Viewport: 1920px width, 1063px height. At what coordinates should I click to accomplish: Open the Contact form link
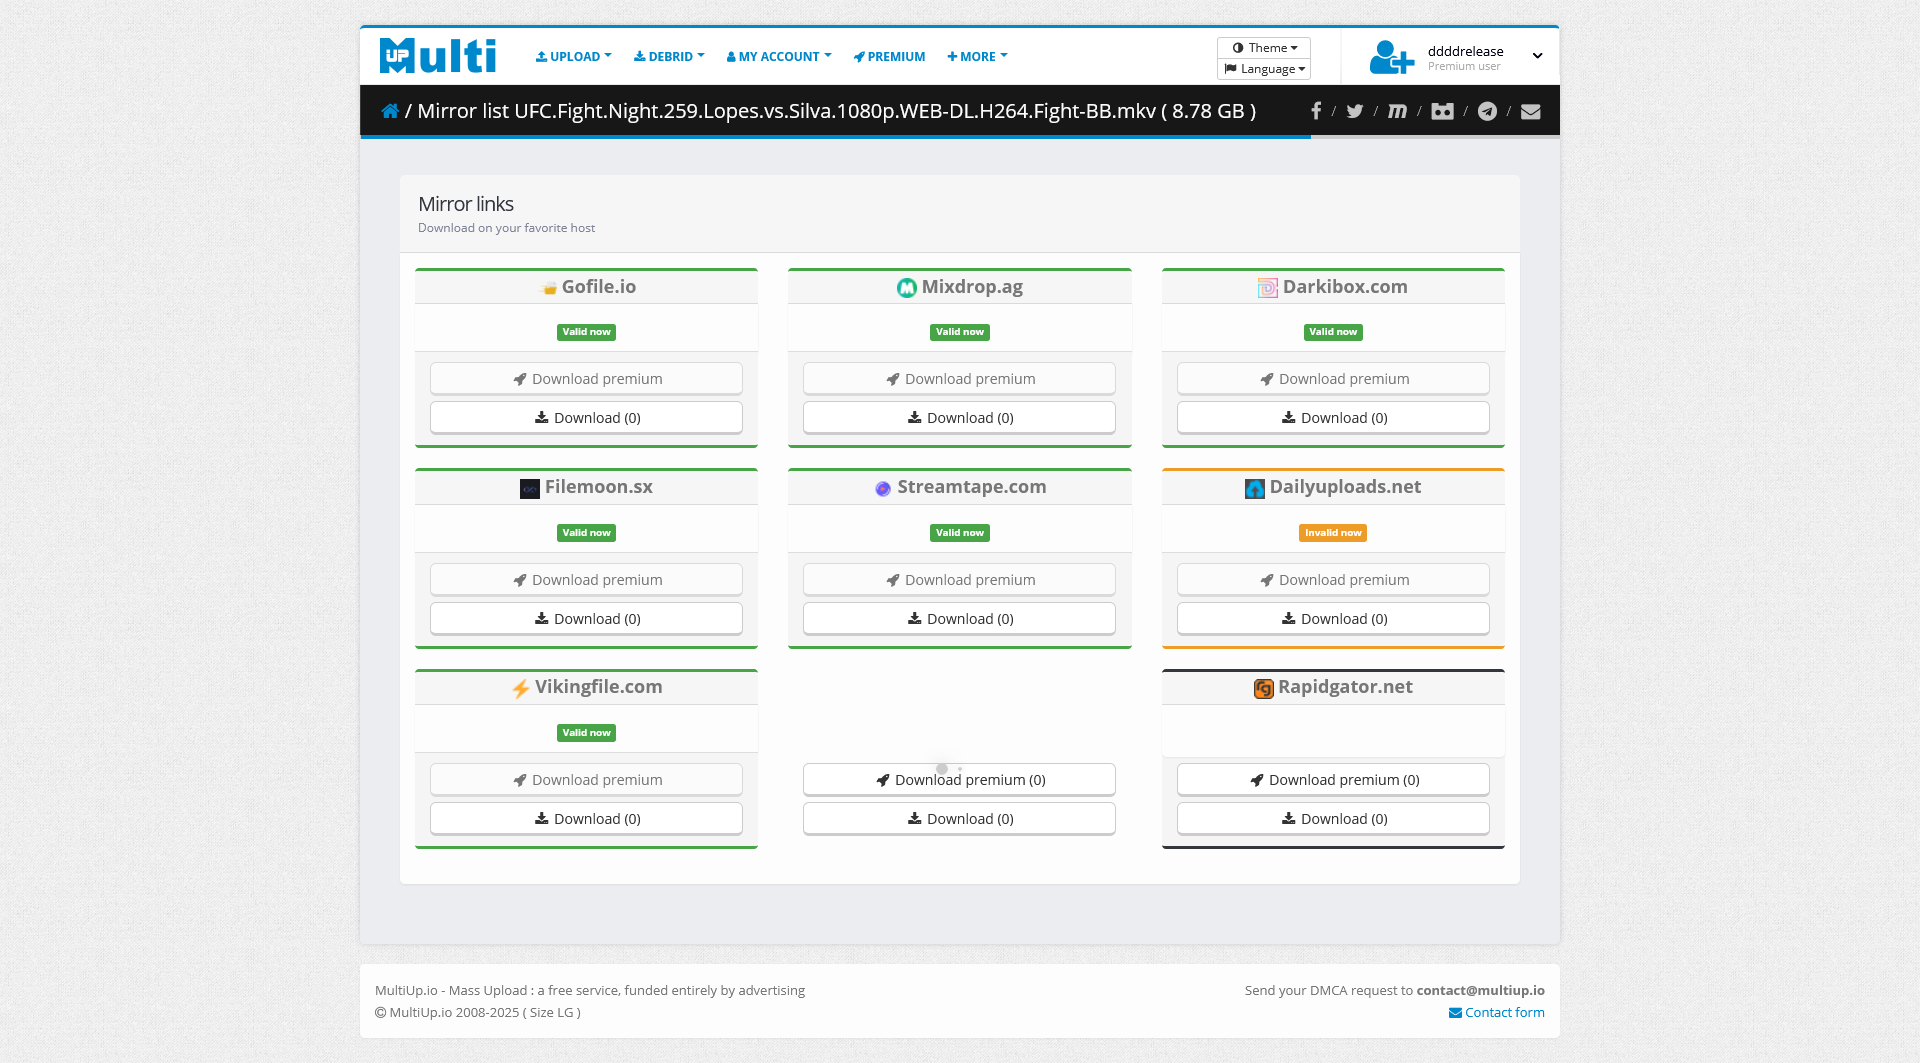point(1496,1013)
